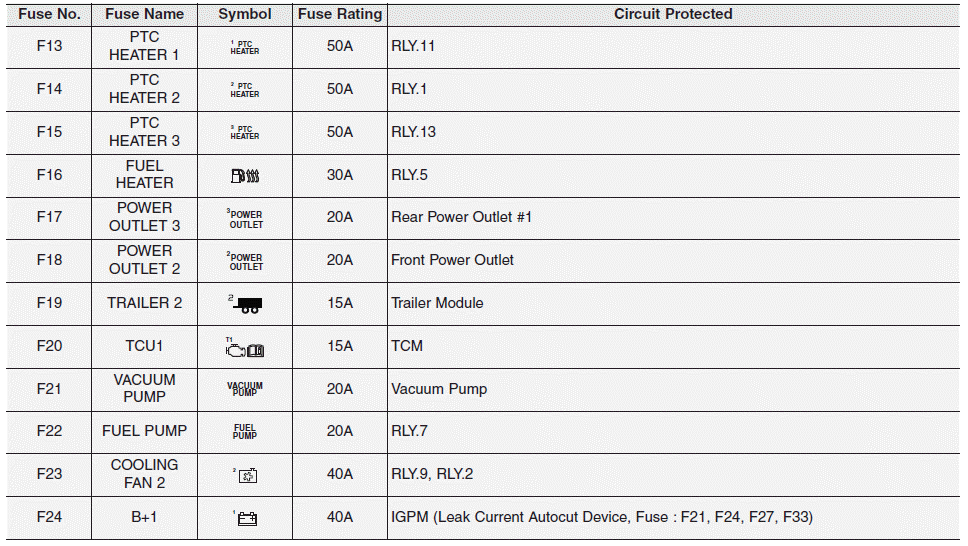Select the F20 fuse number cell
This screenshot has height=546, width=968.
pyautogui.click(x=49, y=346)
